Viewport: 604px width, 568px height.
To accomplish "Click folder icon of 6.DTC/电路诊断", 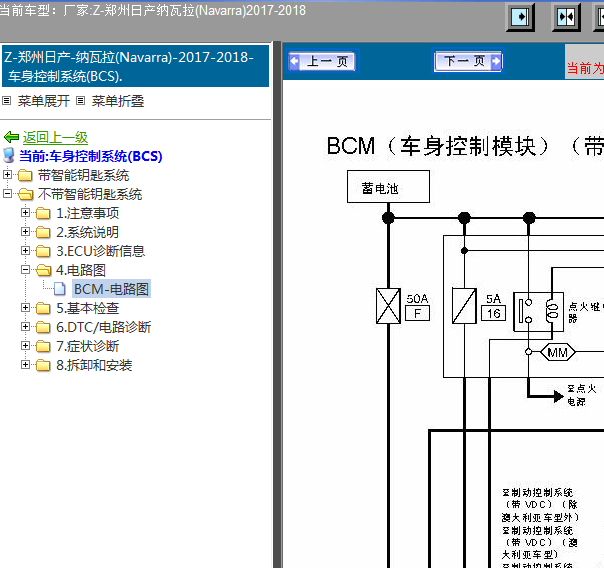I will (43, 327).
